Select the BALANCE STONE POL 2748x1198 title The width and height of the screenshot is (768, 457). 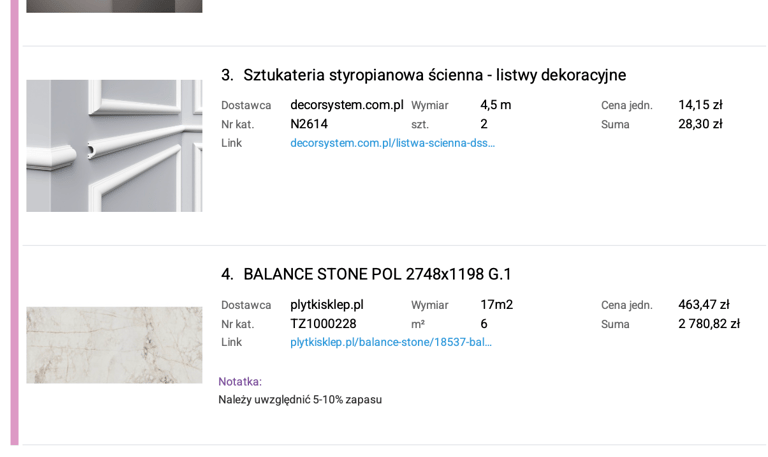pos(377,274)
